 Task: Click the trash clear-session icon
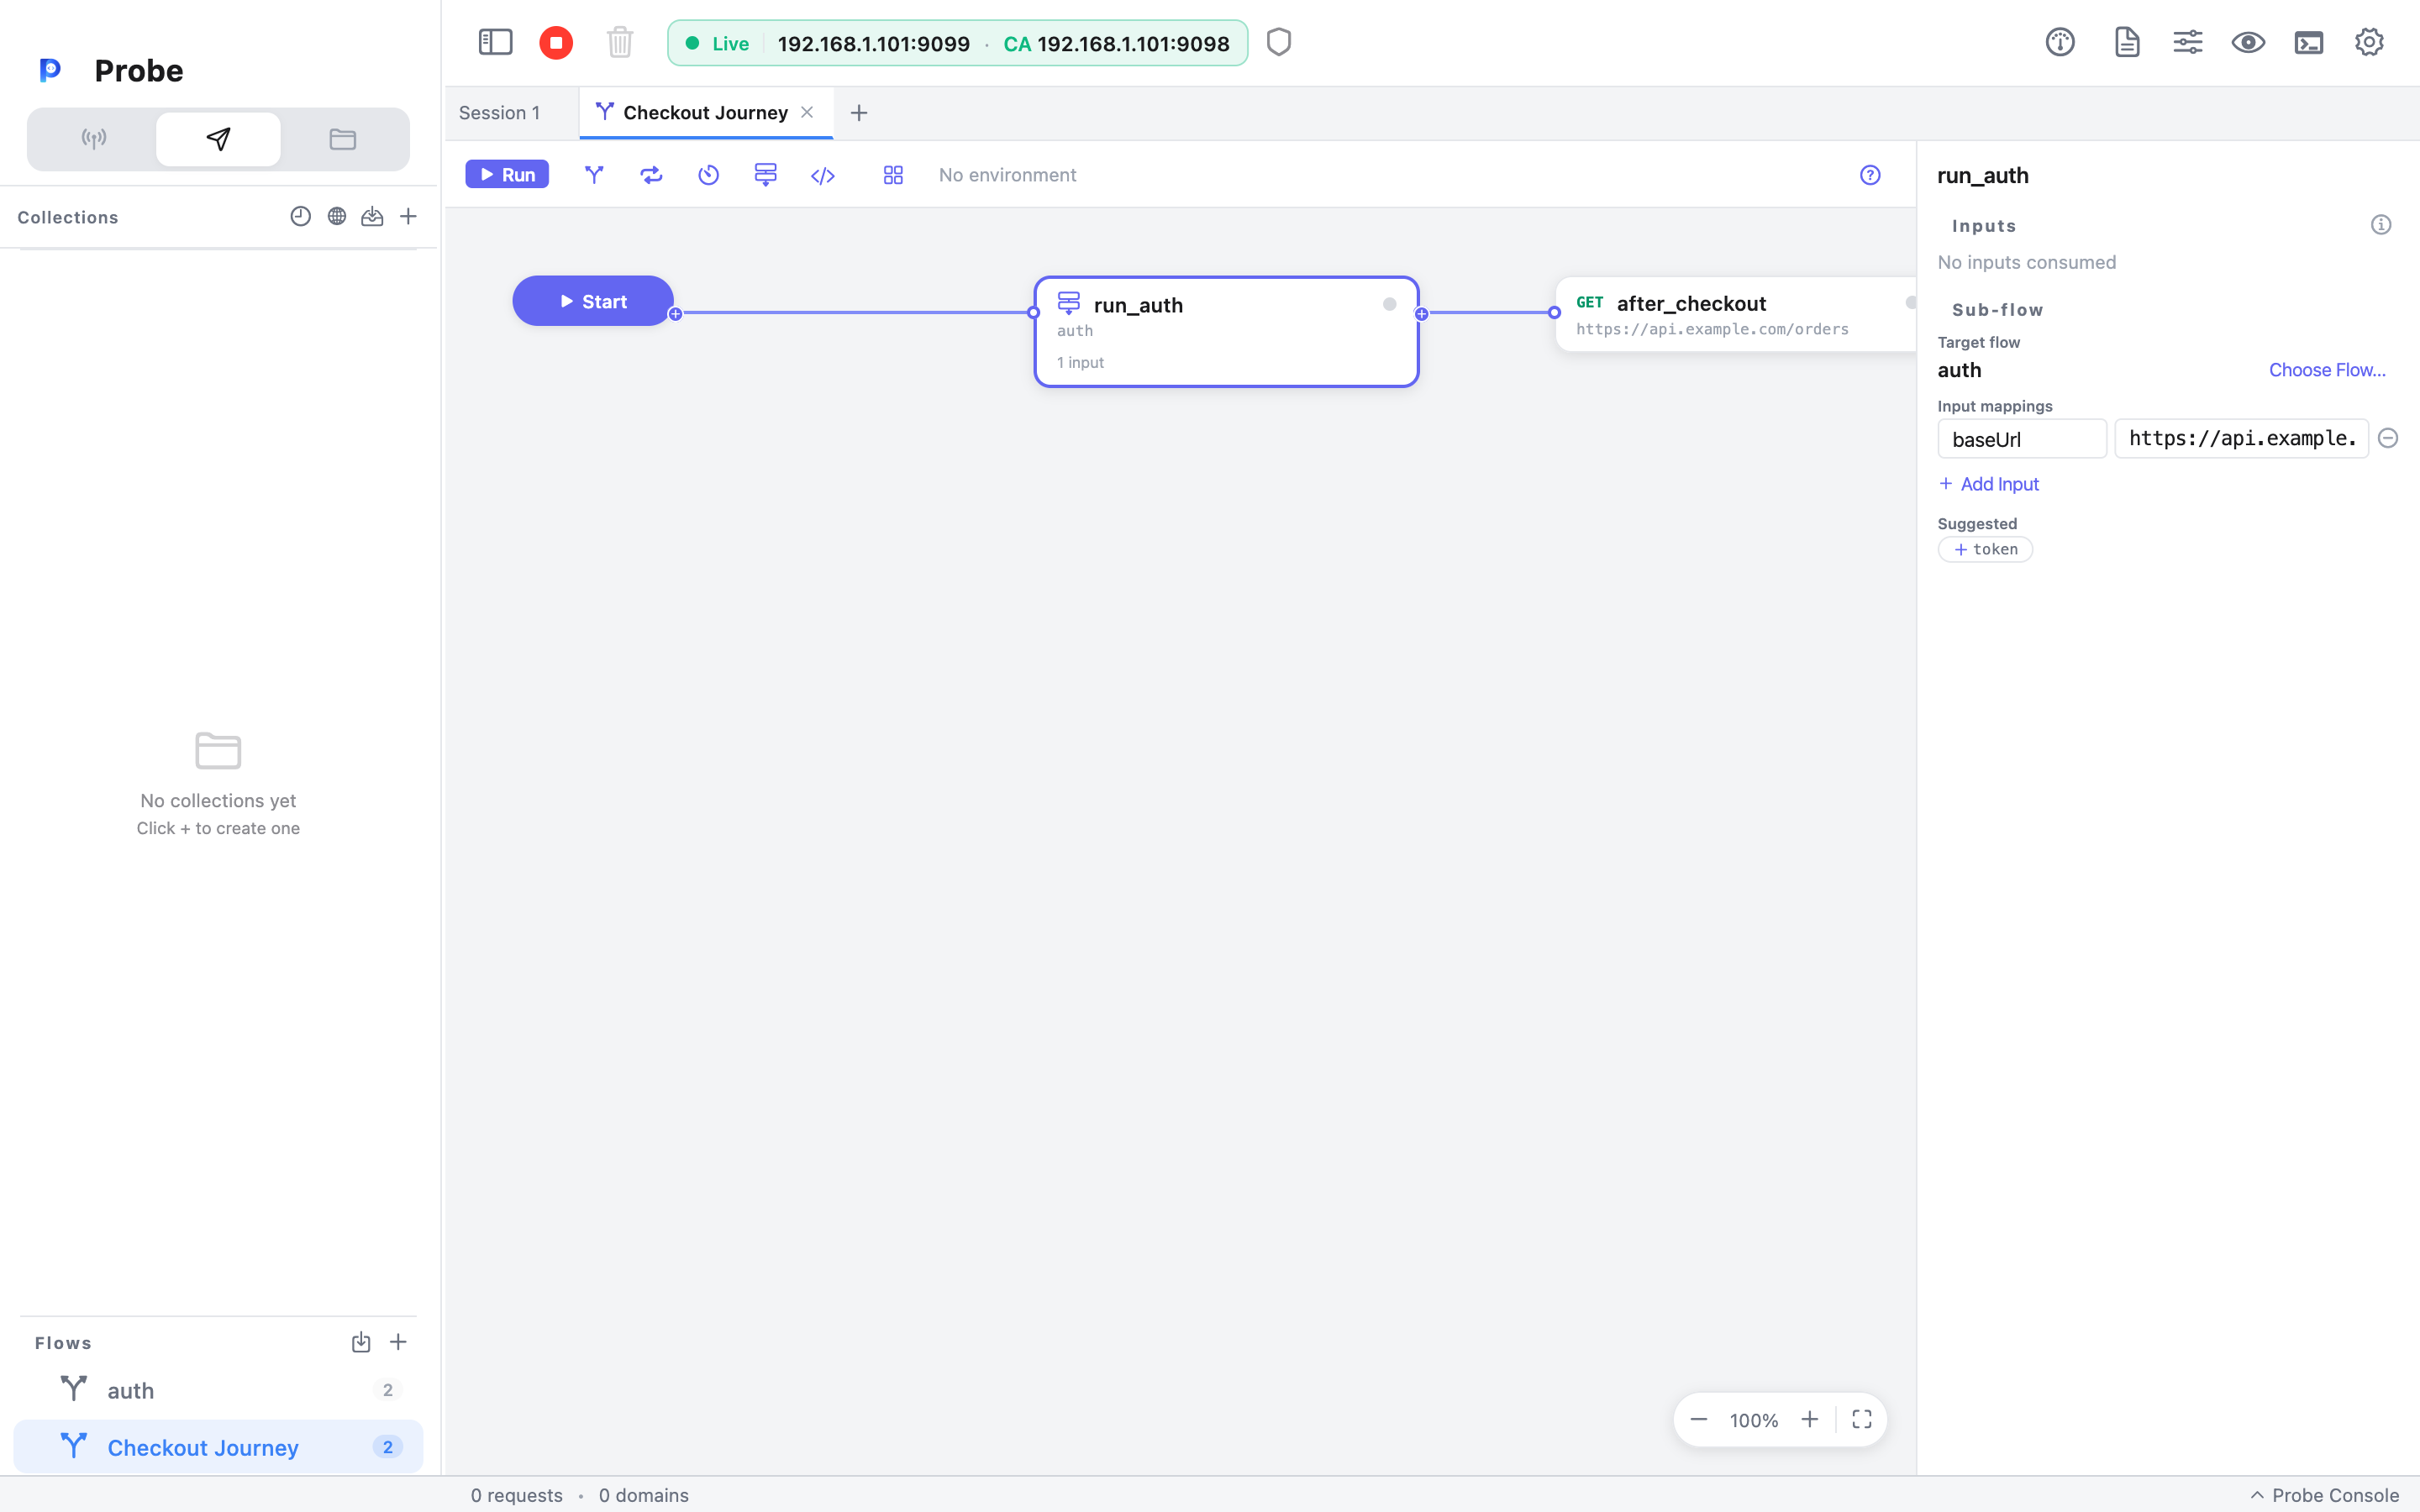tap(620, 42)
